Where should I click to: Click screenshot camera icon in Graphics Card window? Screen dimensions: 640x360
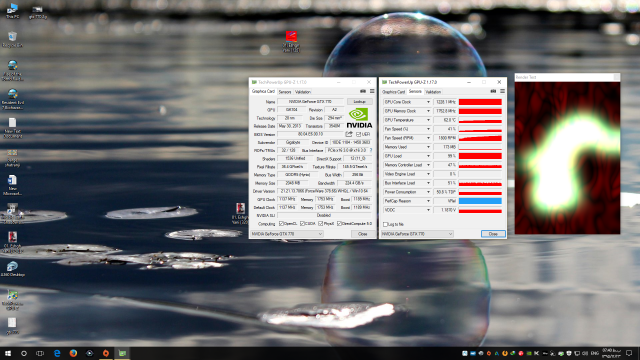[x=362, y=91]
